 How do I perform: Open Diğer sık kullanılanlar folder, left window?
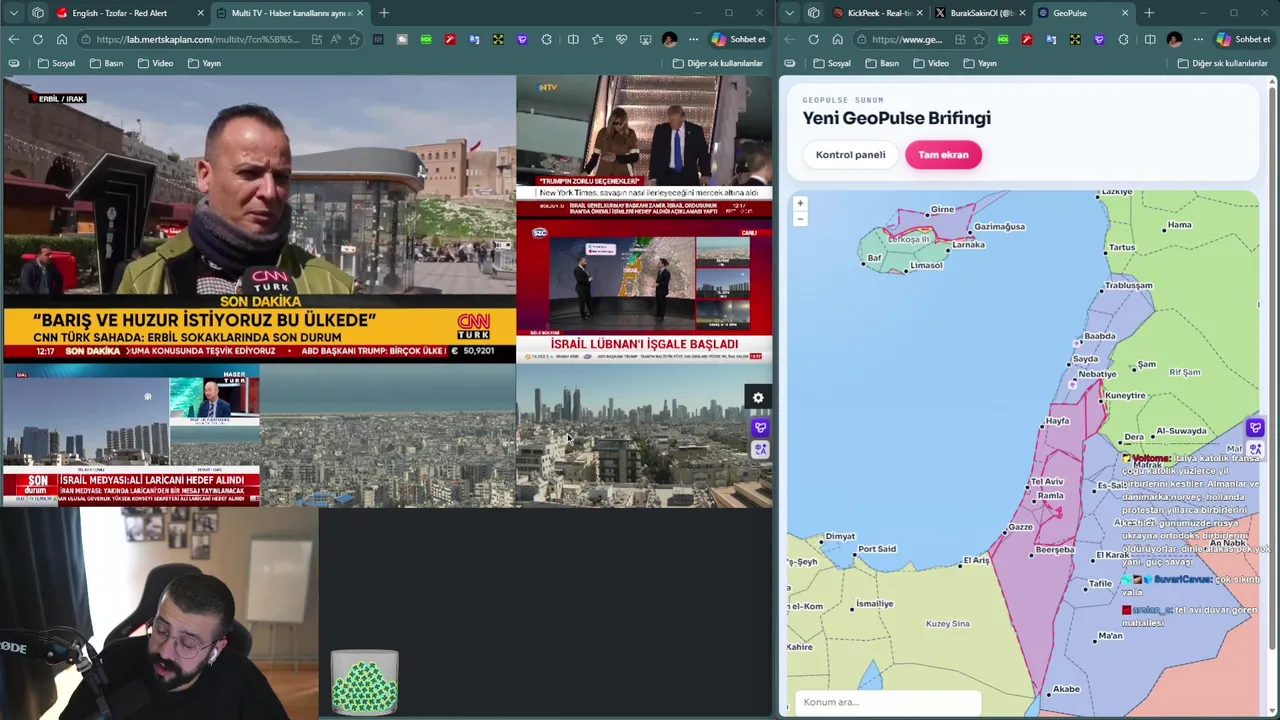(718, 63)
